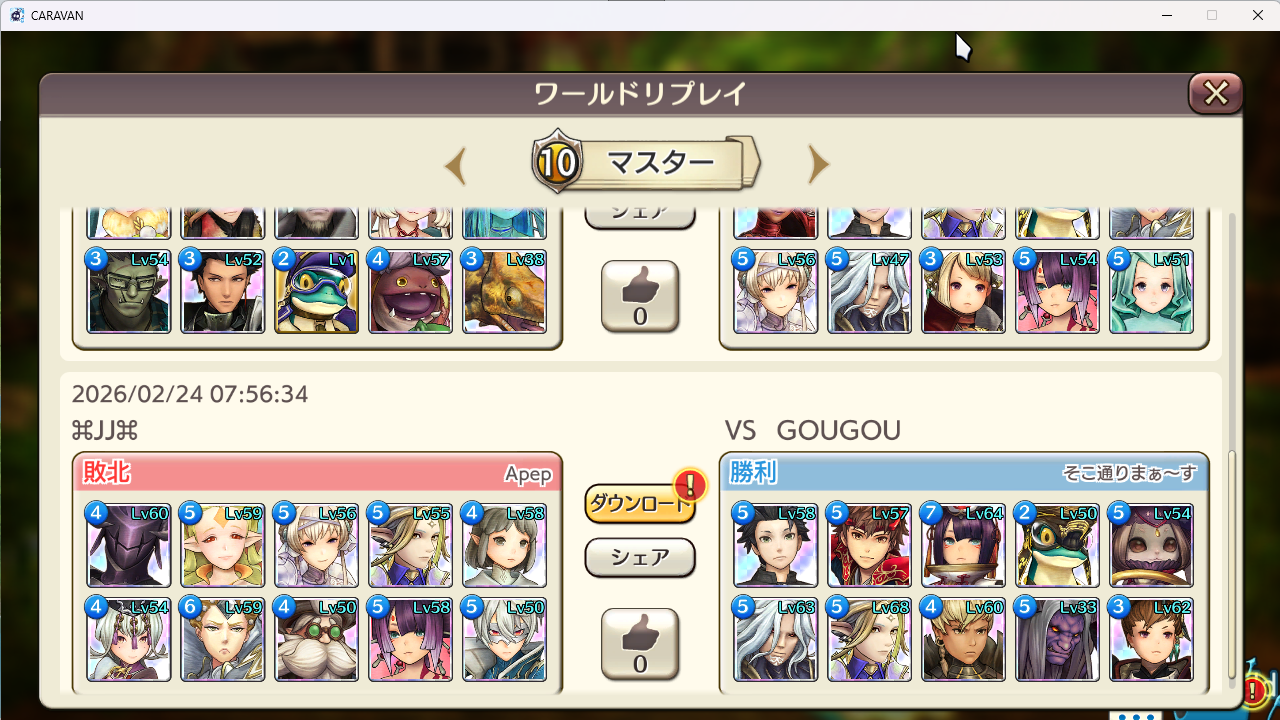This screenshot has width=1280, height=720.
Task: Select the purple monster Lv57 unit
Action: click(x=410, y=291)
